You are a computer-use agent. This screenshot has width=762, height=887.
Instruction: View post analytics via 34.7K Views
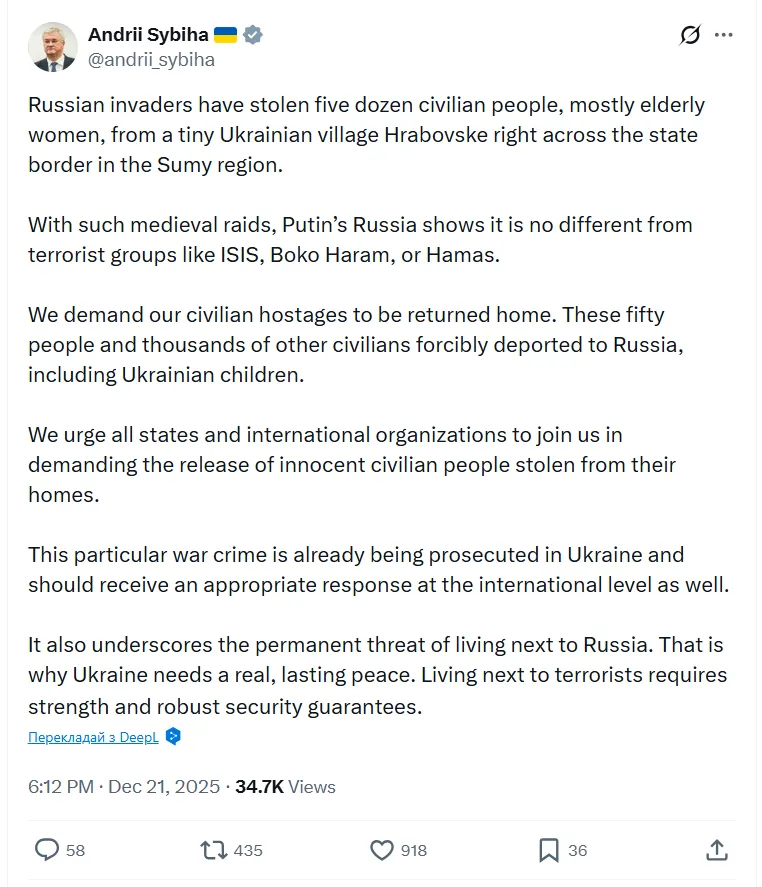pos(286,786)
